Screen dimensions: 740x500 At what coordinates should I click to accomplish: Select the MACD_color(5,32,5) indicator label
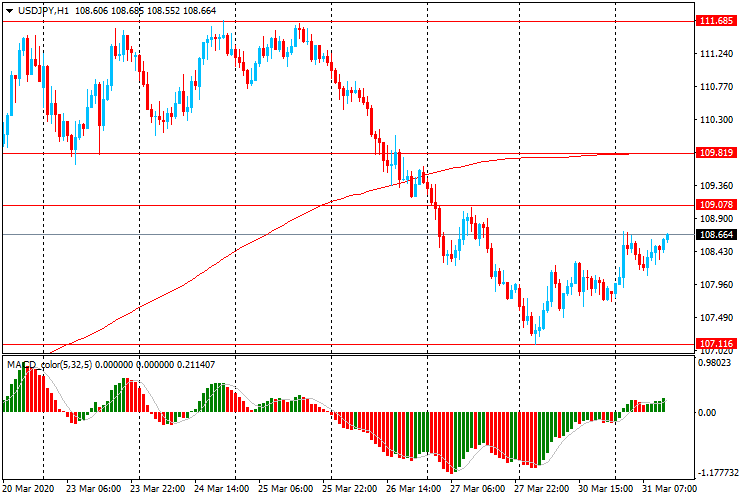coord(50,364)
